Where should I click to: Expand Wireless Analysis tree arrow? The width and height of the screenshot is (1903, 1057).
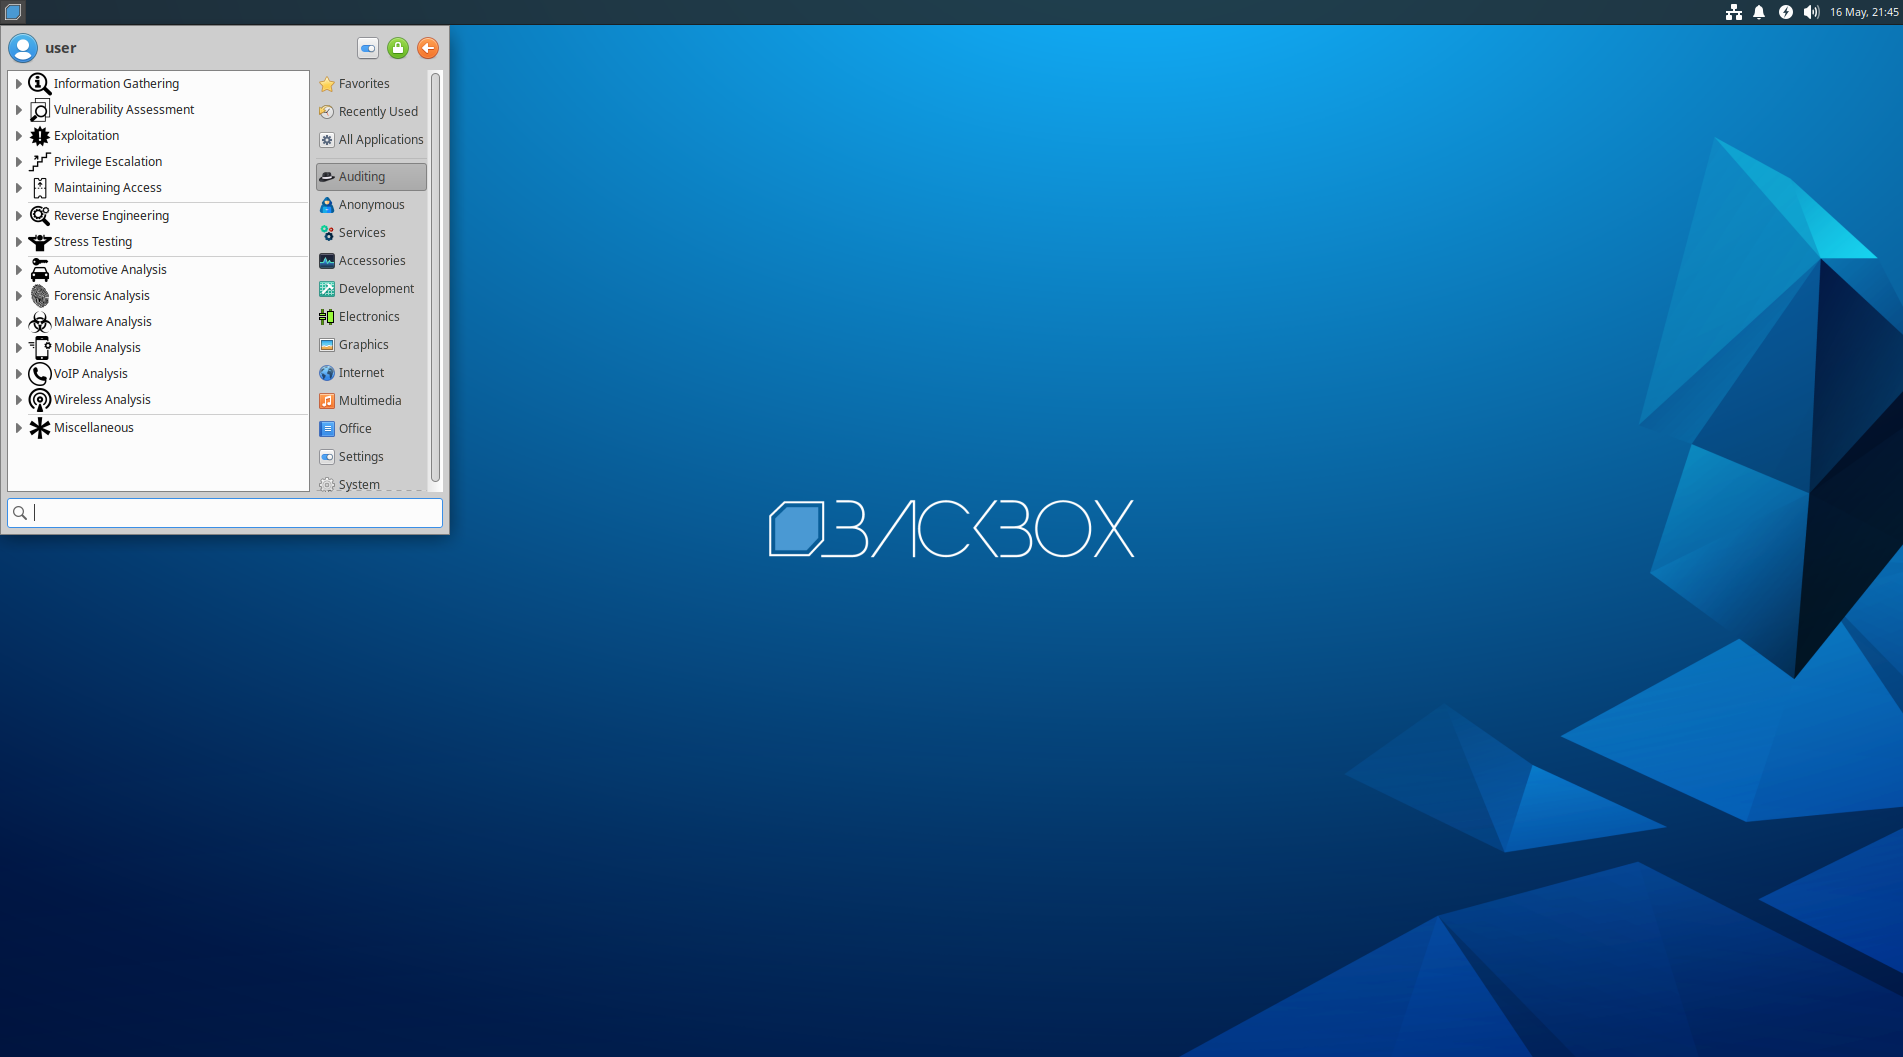(x=18, y=400)
